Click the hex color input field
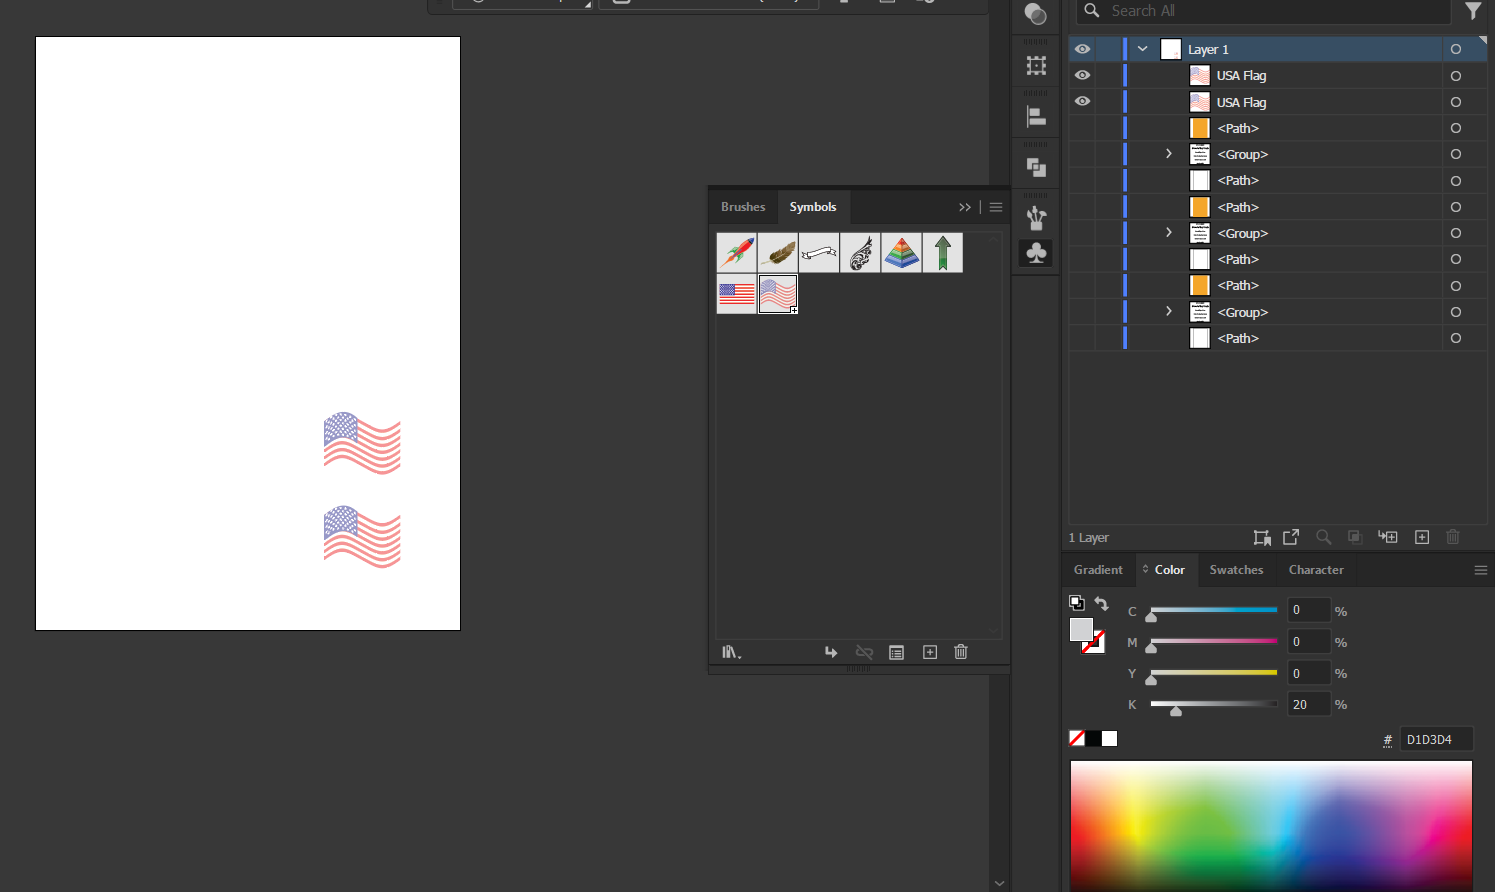This screenshot has width=1495, height=892. tap(1435, 740)
